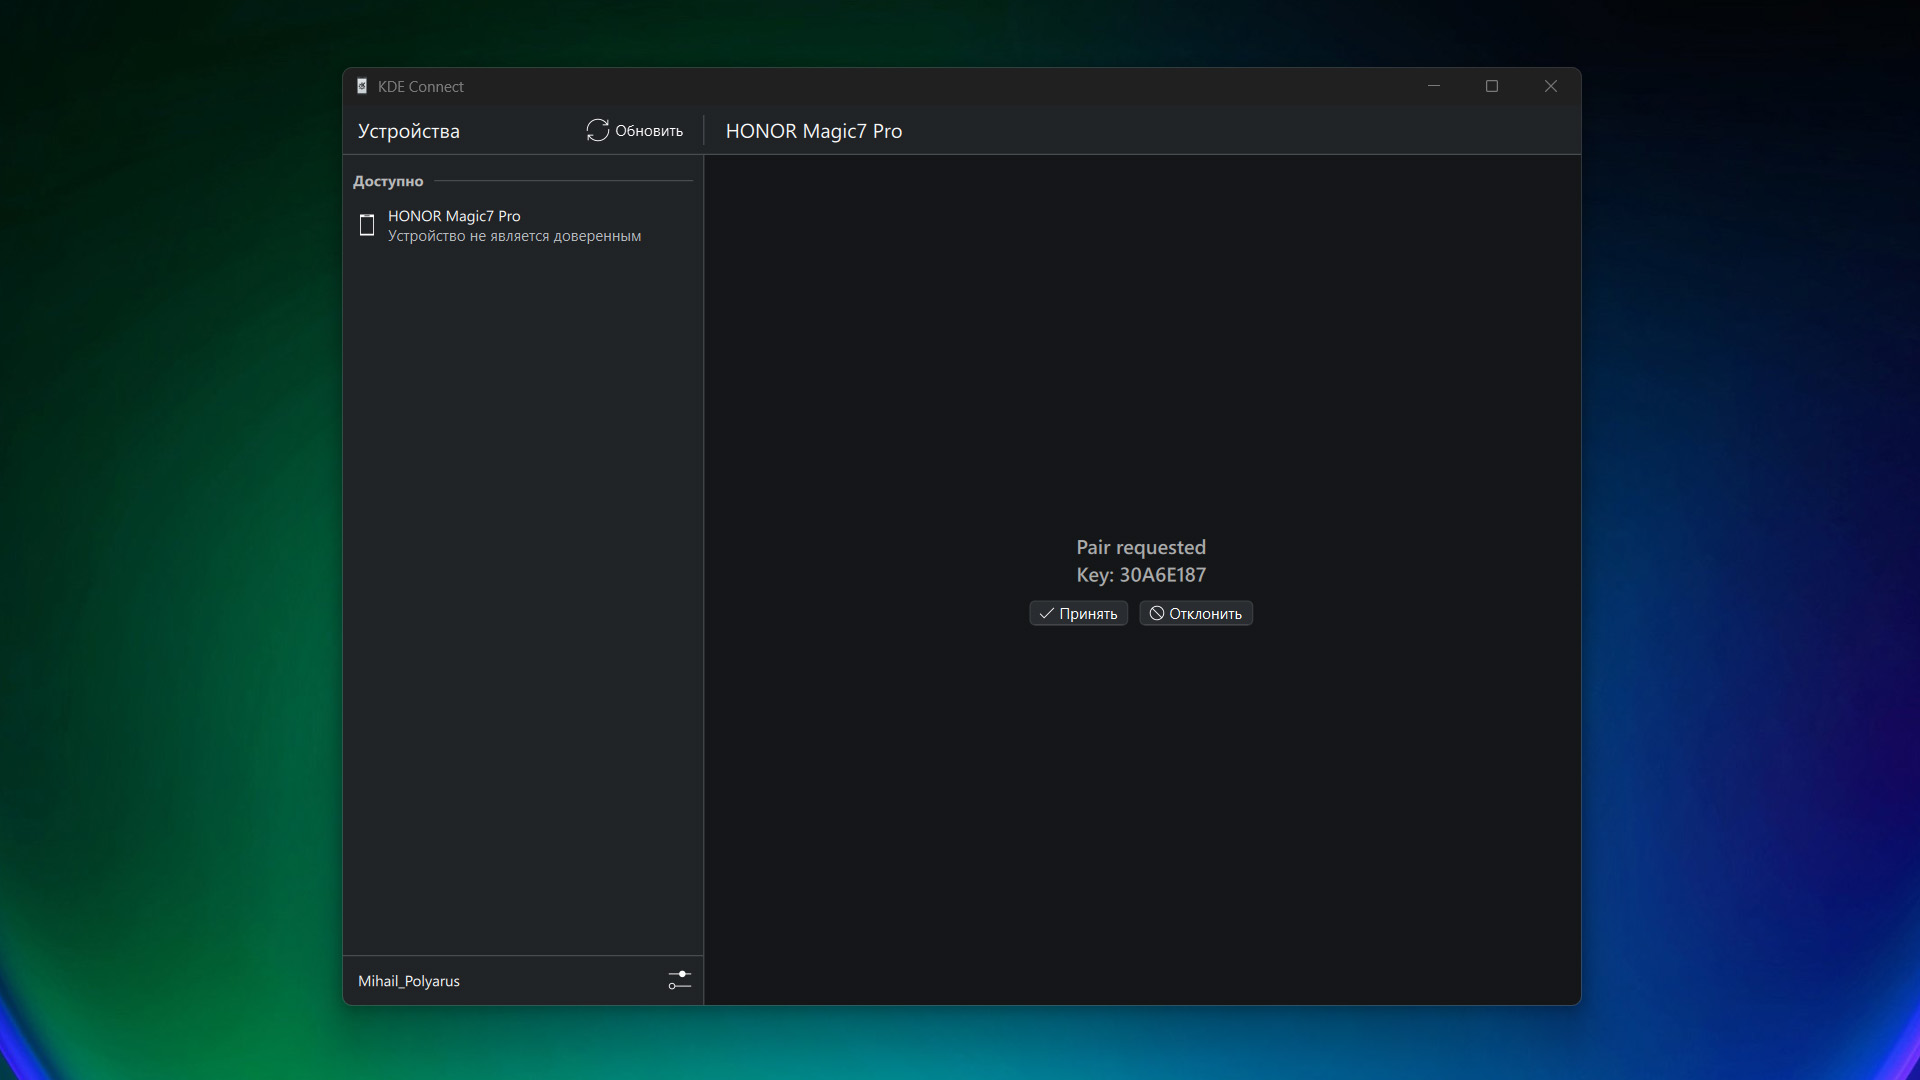Click the 'Устройство не является доверенным' status text
Viewport: 1920px width, 1080px height.
tap(514, 237)
